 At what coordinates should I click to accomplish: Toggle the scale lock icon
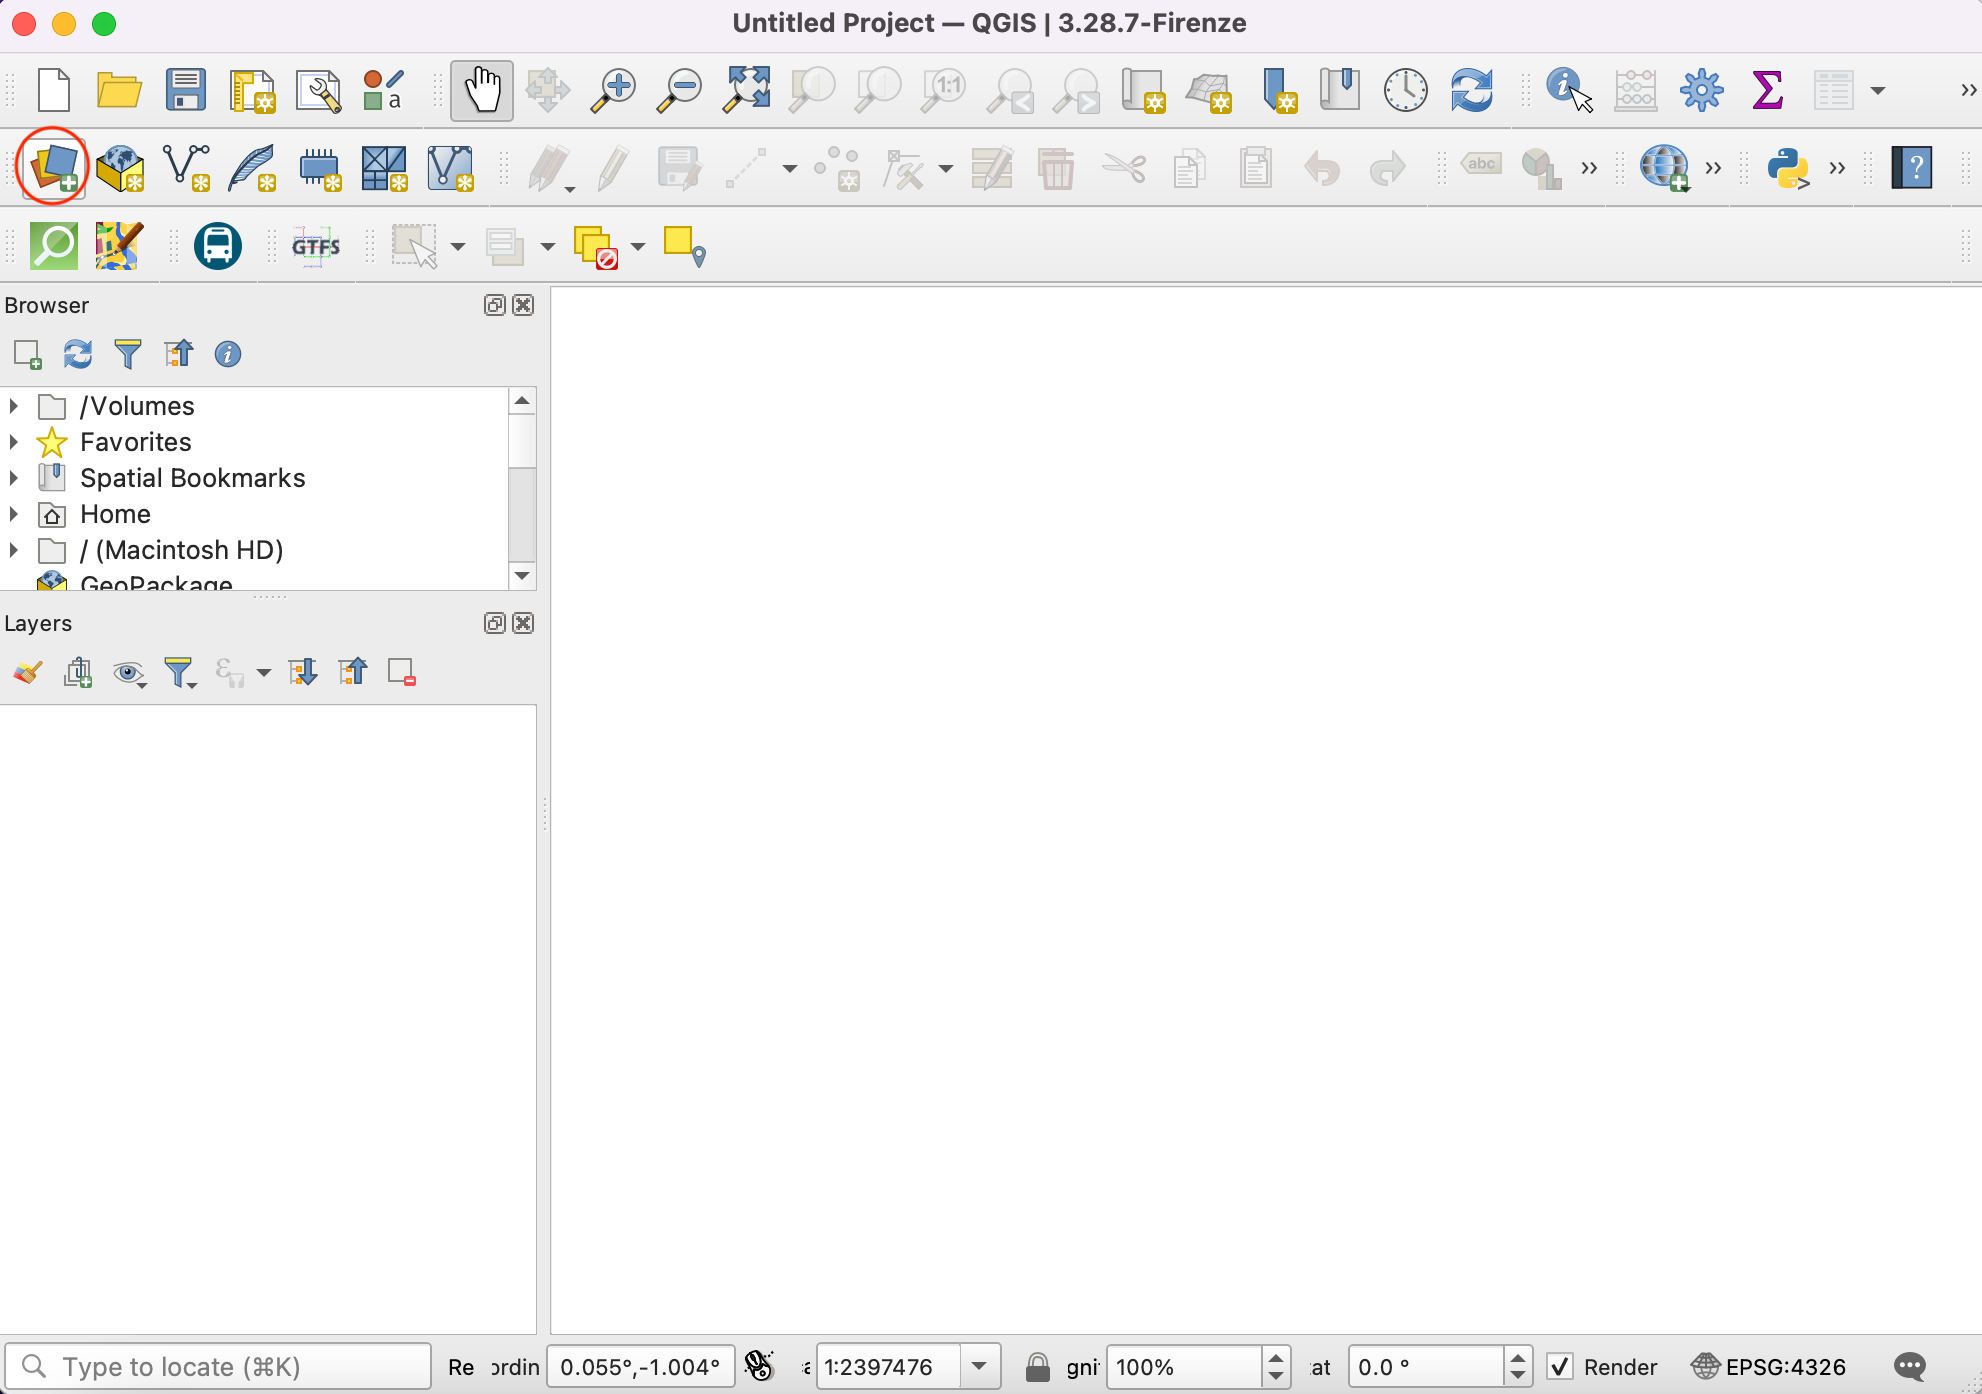point(1038,1366)
